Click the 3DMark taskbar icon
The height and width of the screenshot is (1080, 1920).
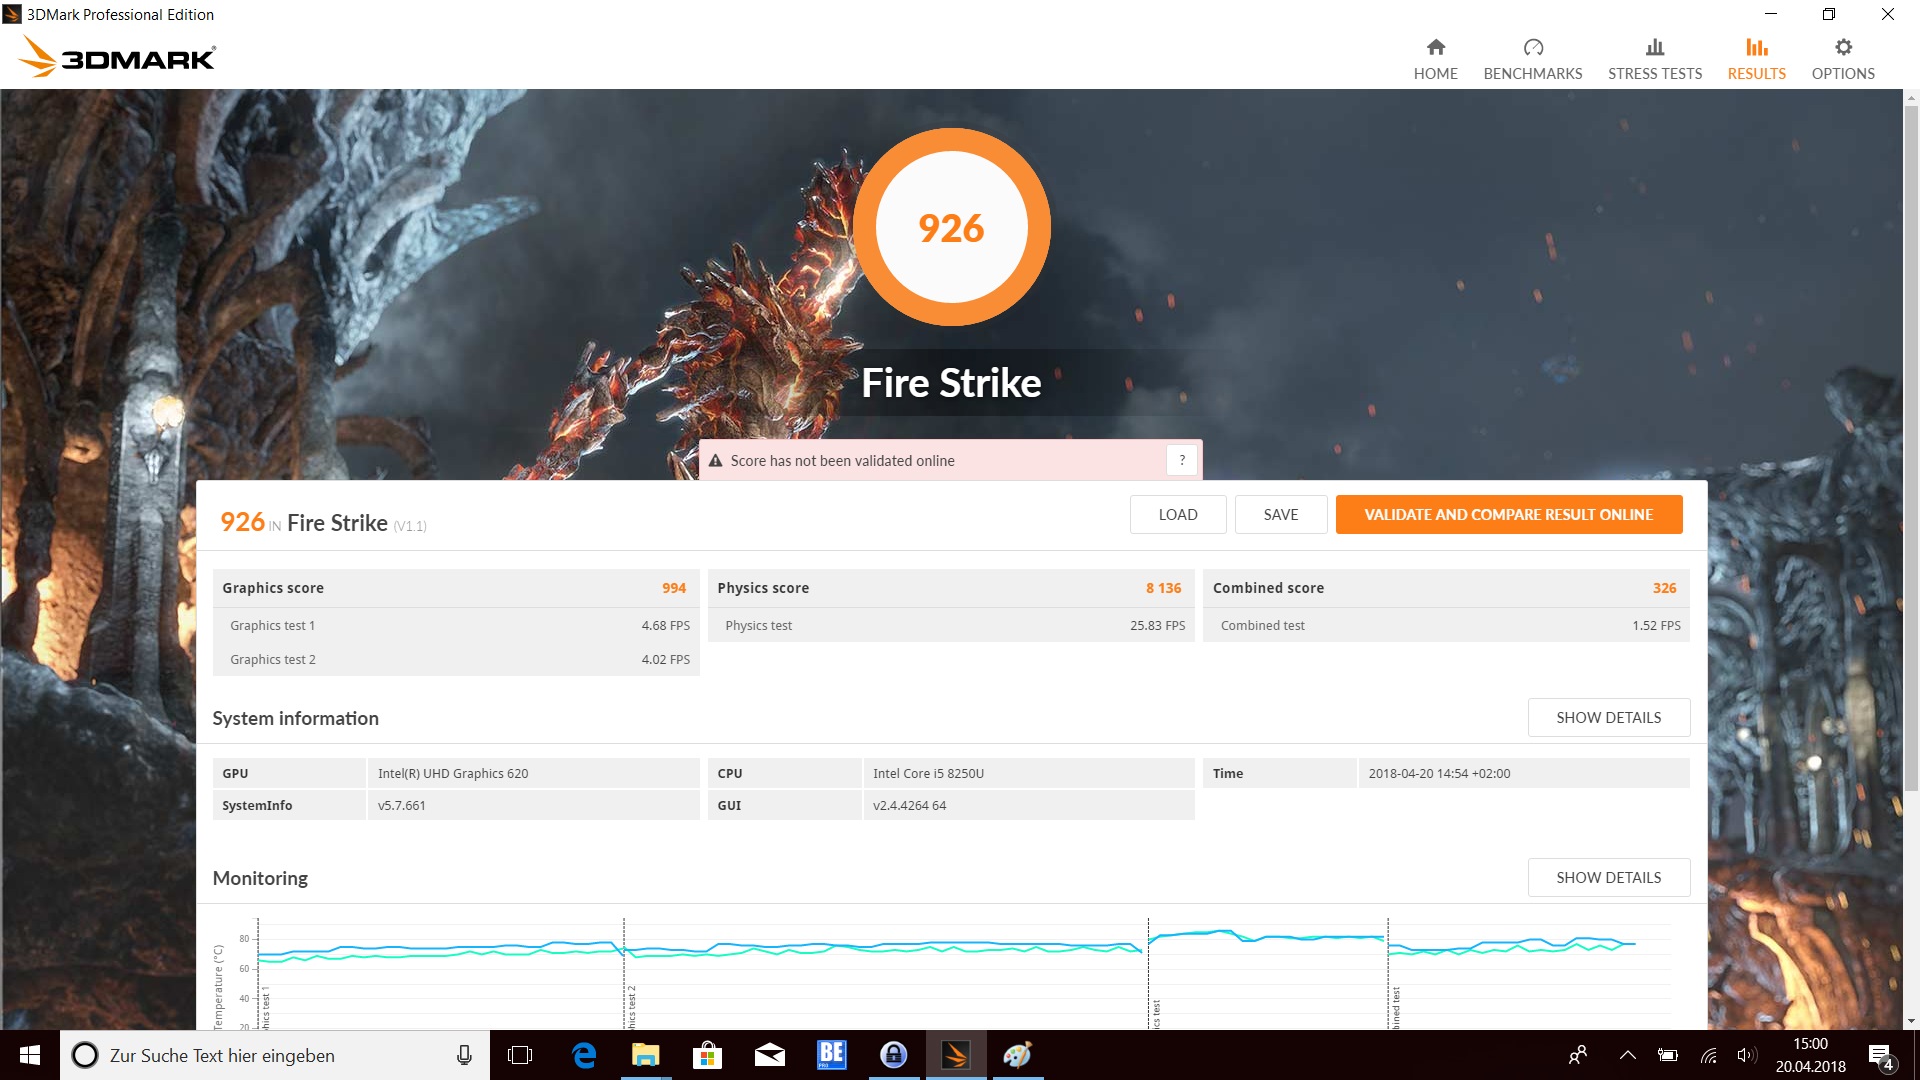pos(955,1055)
